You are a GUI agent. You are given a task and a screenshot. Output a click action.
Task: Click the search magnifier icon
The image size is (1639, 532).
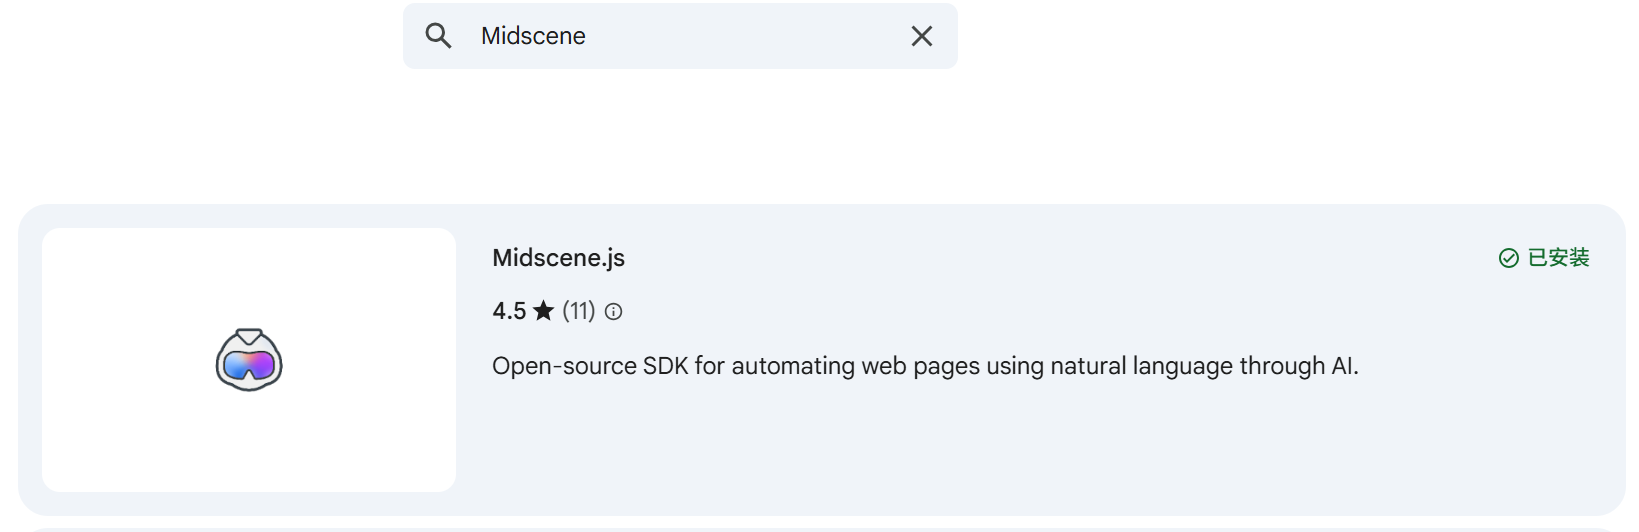tap(438, 36)
